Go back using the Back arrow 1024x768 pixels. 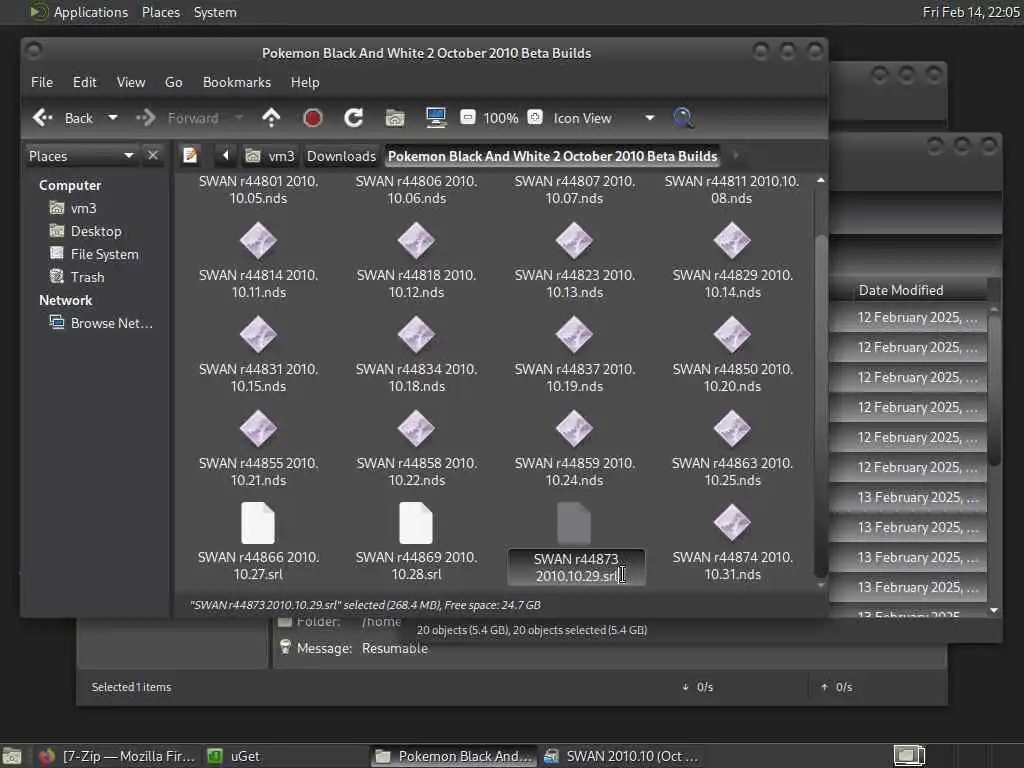62,118
